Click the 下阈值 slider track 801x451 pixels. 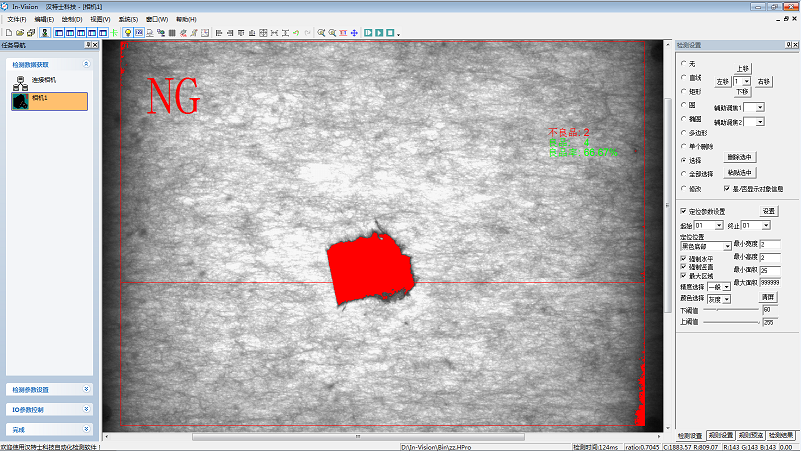(730, 310)
